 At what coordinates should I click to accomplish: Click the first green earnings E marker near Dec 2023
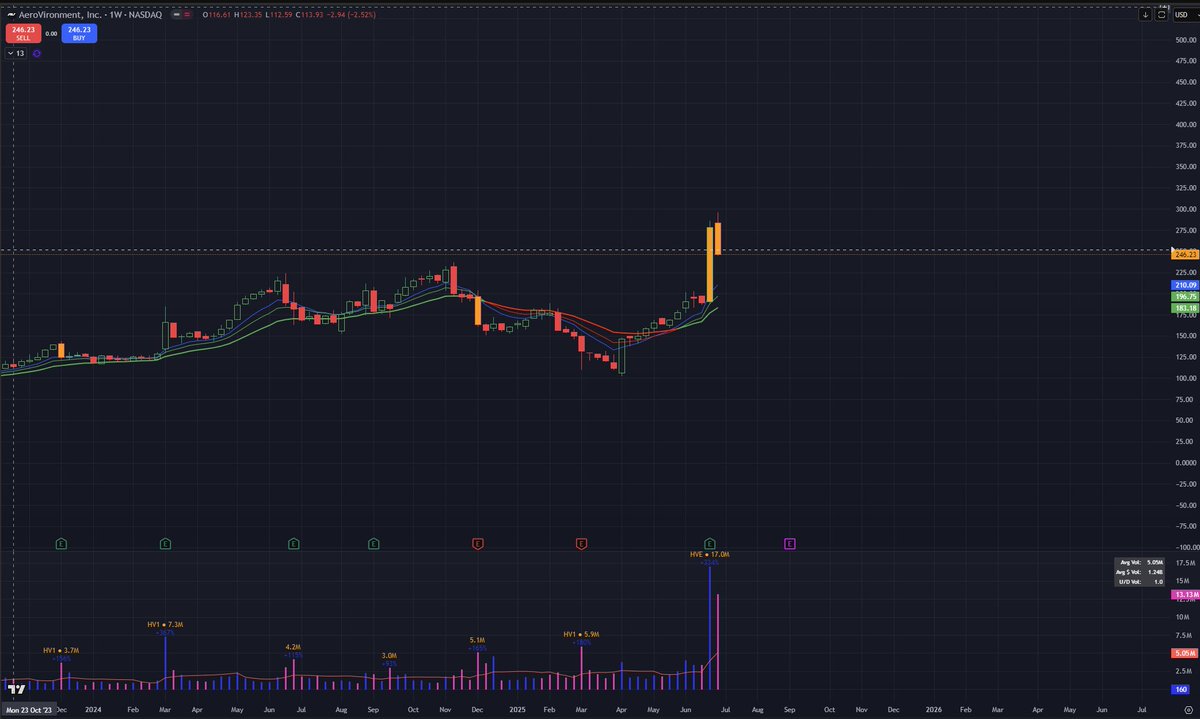[61, 543]
